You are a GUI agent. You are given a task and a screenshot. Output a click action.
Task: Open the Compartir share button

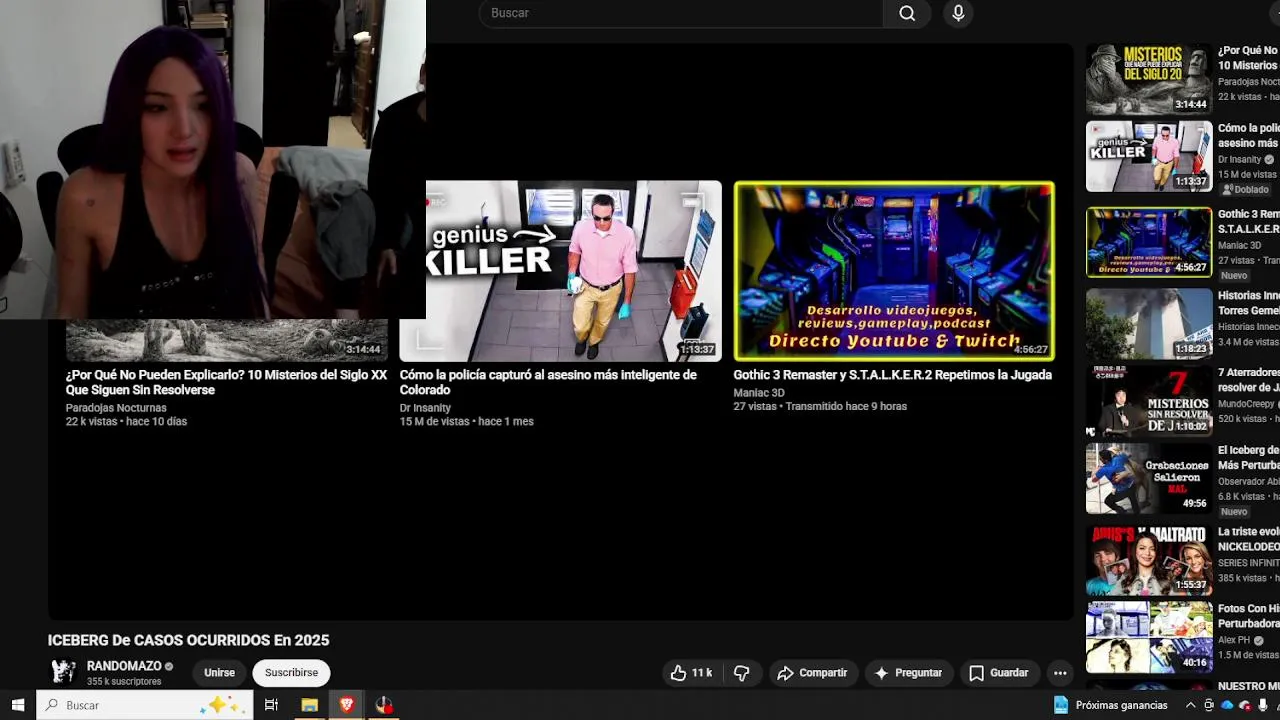tap(812, 673)
